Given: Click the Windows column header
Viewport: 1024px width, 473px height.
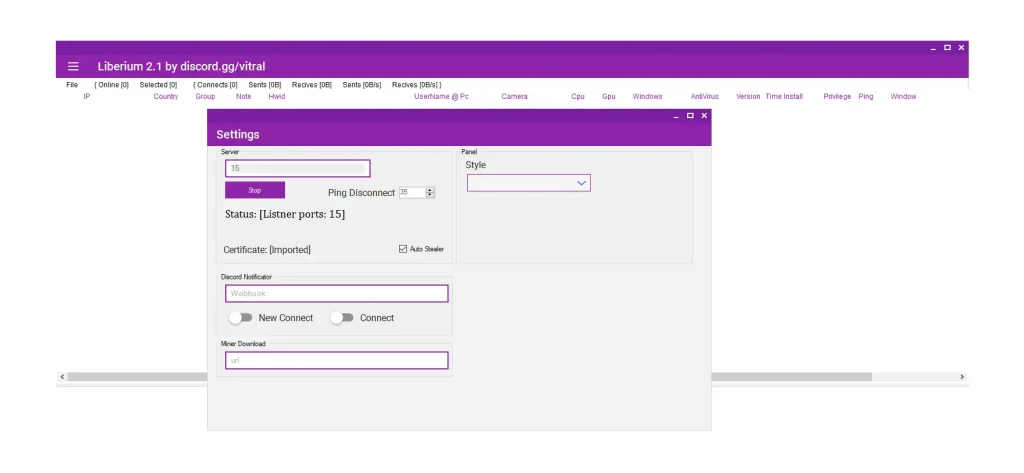Looking at the screenshot, I should pos(647,97).
